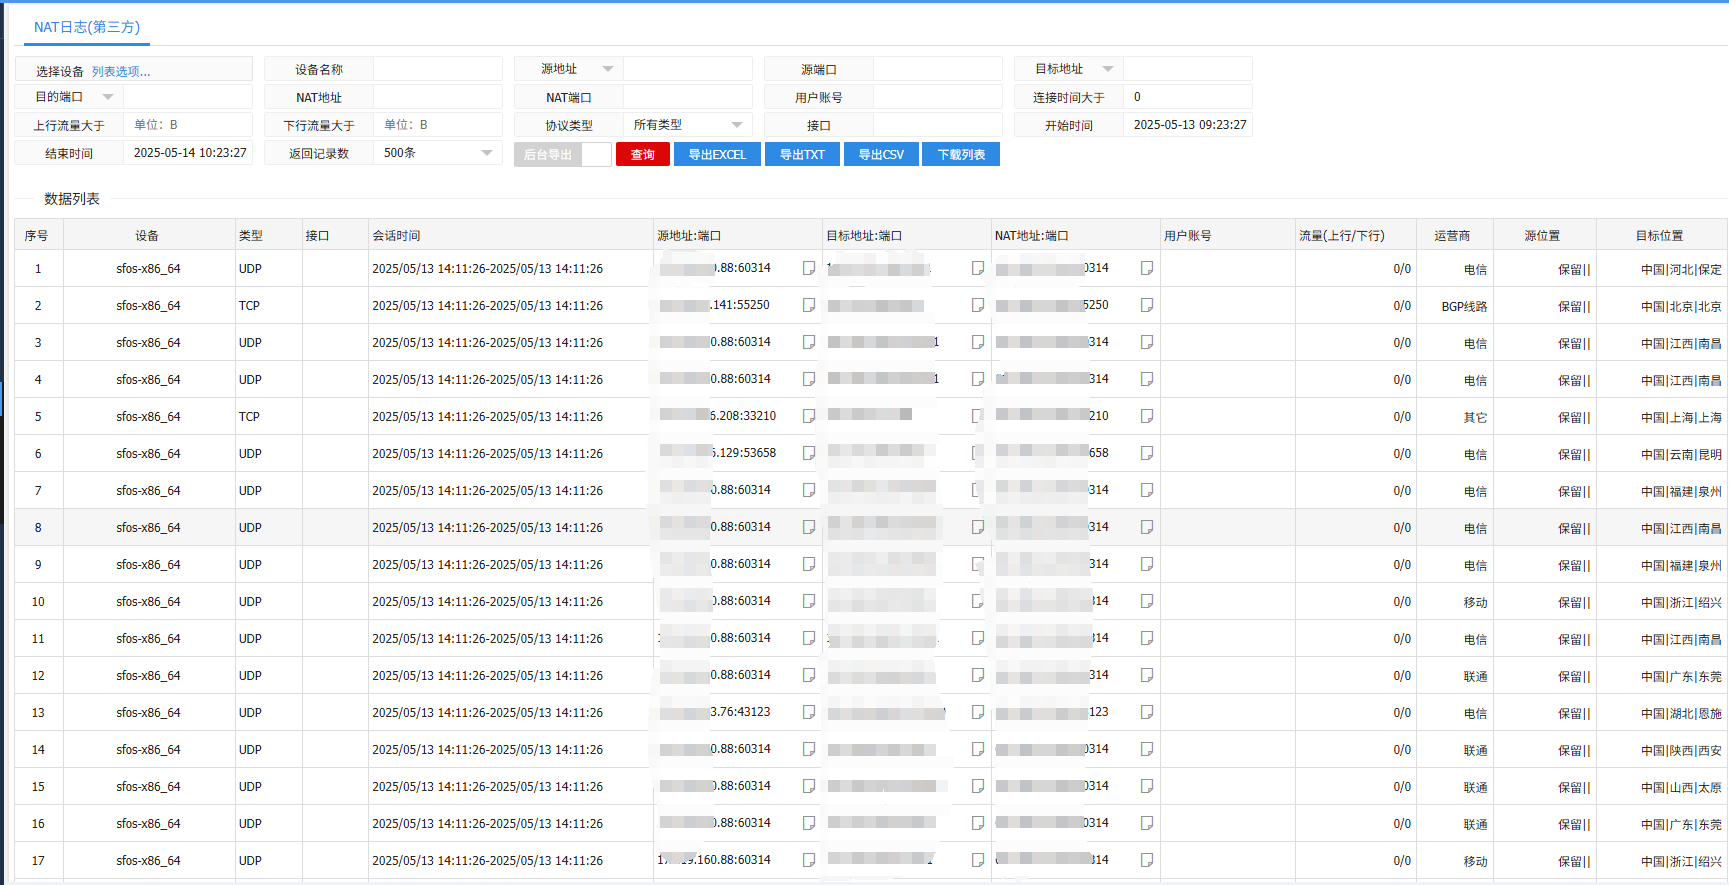Open the 源地址 filter type dropdown
This screenshot has width=1729, height=885.
tap(608, 69)
